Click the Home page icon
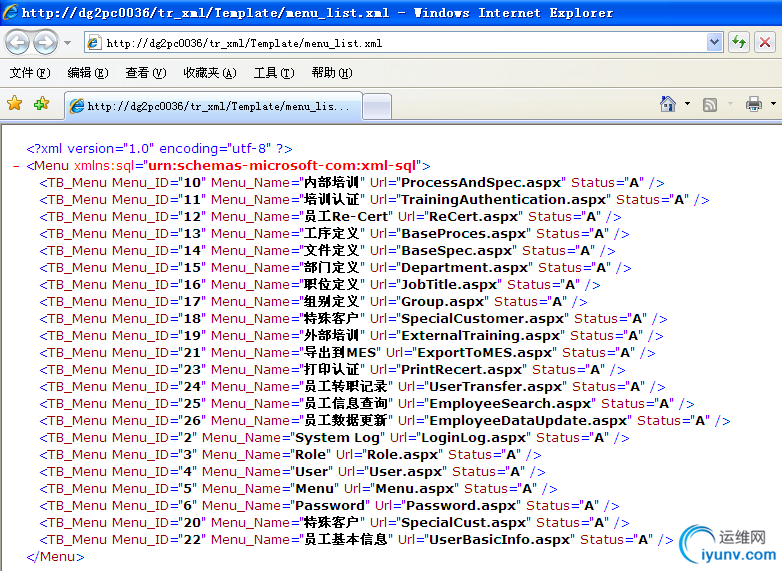 point(668,104)
